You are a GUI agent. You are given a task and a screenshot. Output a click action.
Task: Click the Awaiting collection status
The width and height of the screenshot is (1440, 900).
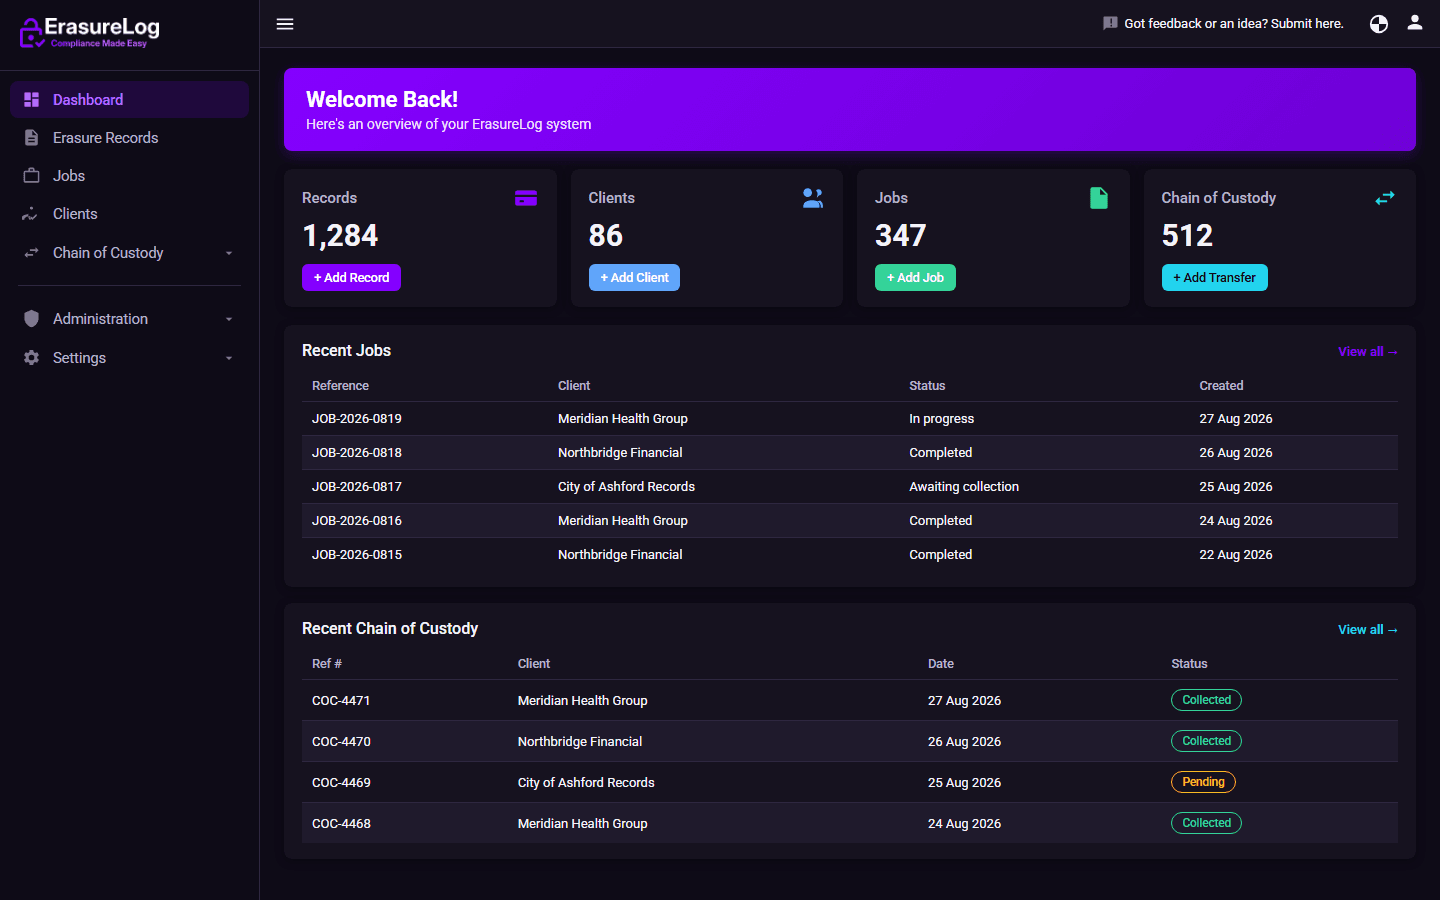(964, 487)
